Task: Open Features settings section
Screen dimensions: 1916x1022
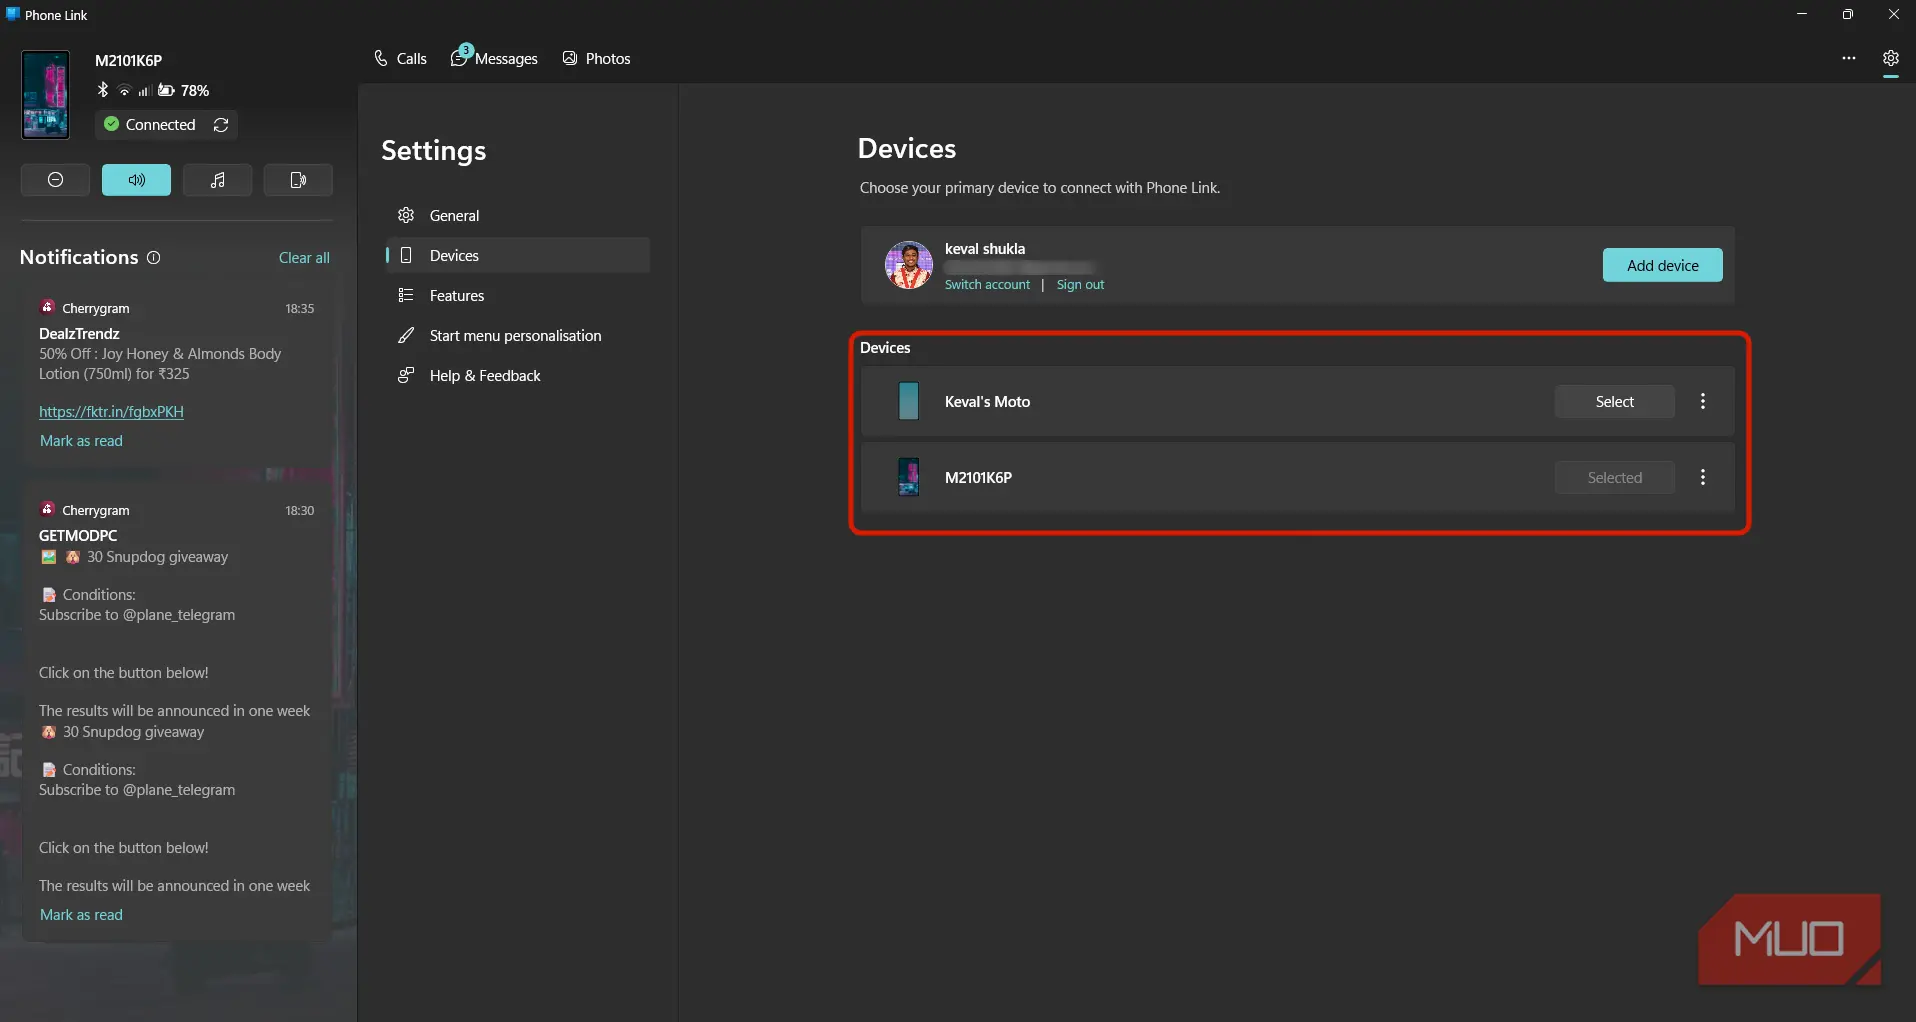Action: click(517, 296)
